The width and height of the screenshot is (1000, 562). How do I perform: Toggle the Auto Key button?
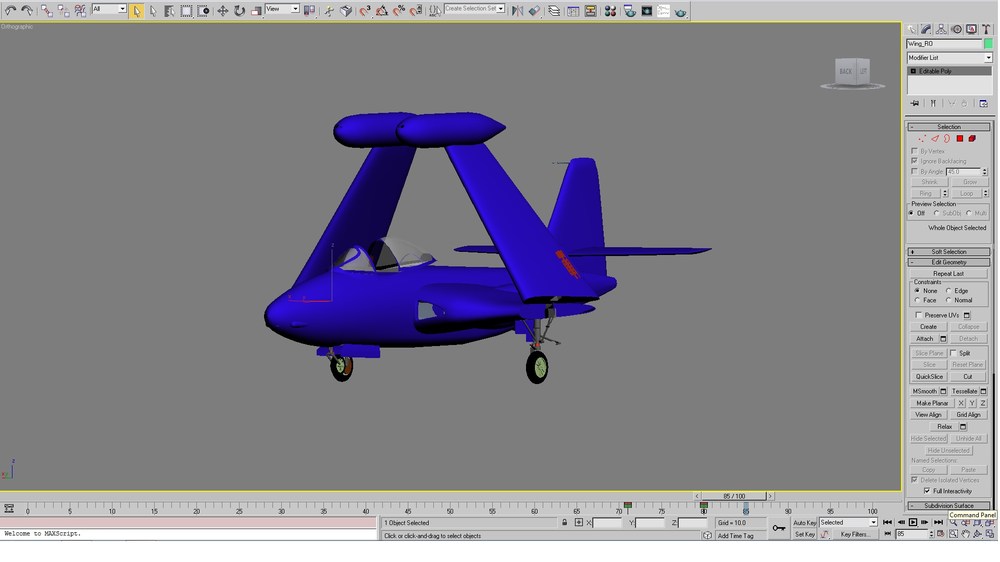tap(805, 523)
